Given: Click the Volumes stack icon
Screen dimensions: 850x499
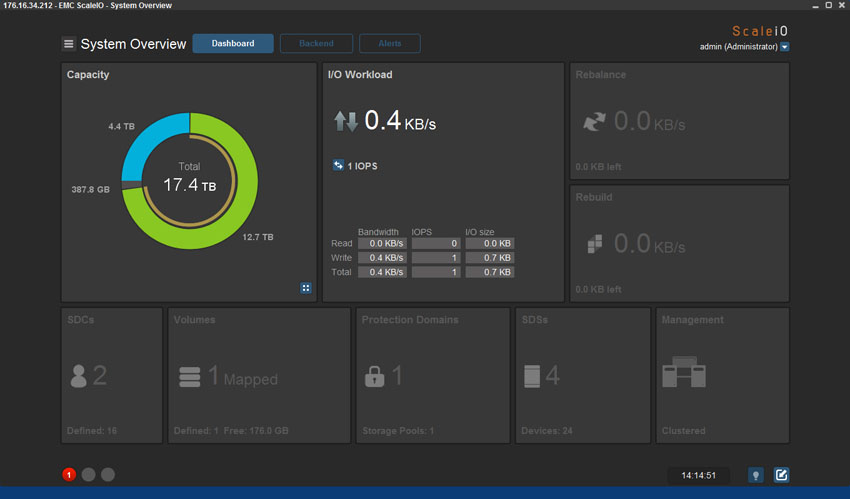Looking at the screenshot, I should pyautogui.click(x=190, y=377).
